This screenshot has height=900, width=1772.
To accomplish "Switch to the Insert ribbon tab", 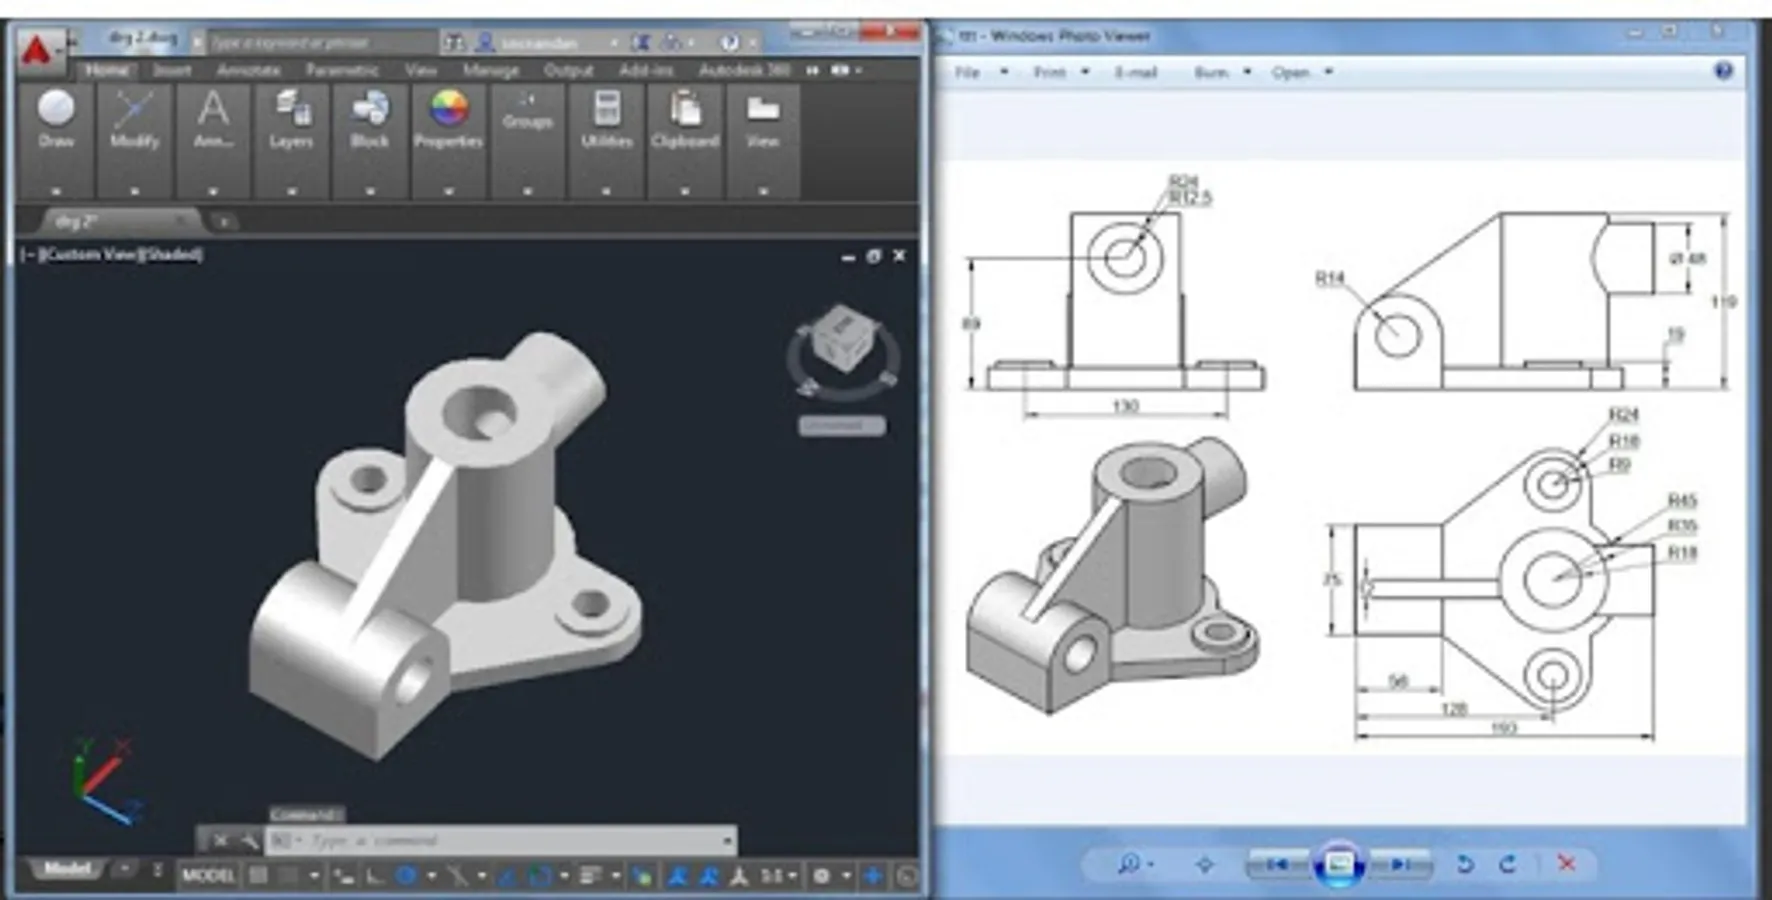I will pyautogui.click(x=172, y=70).
